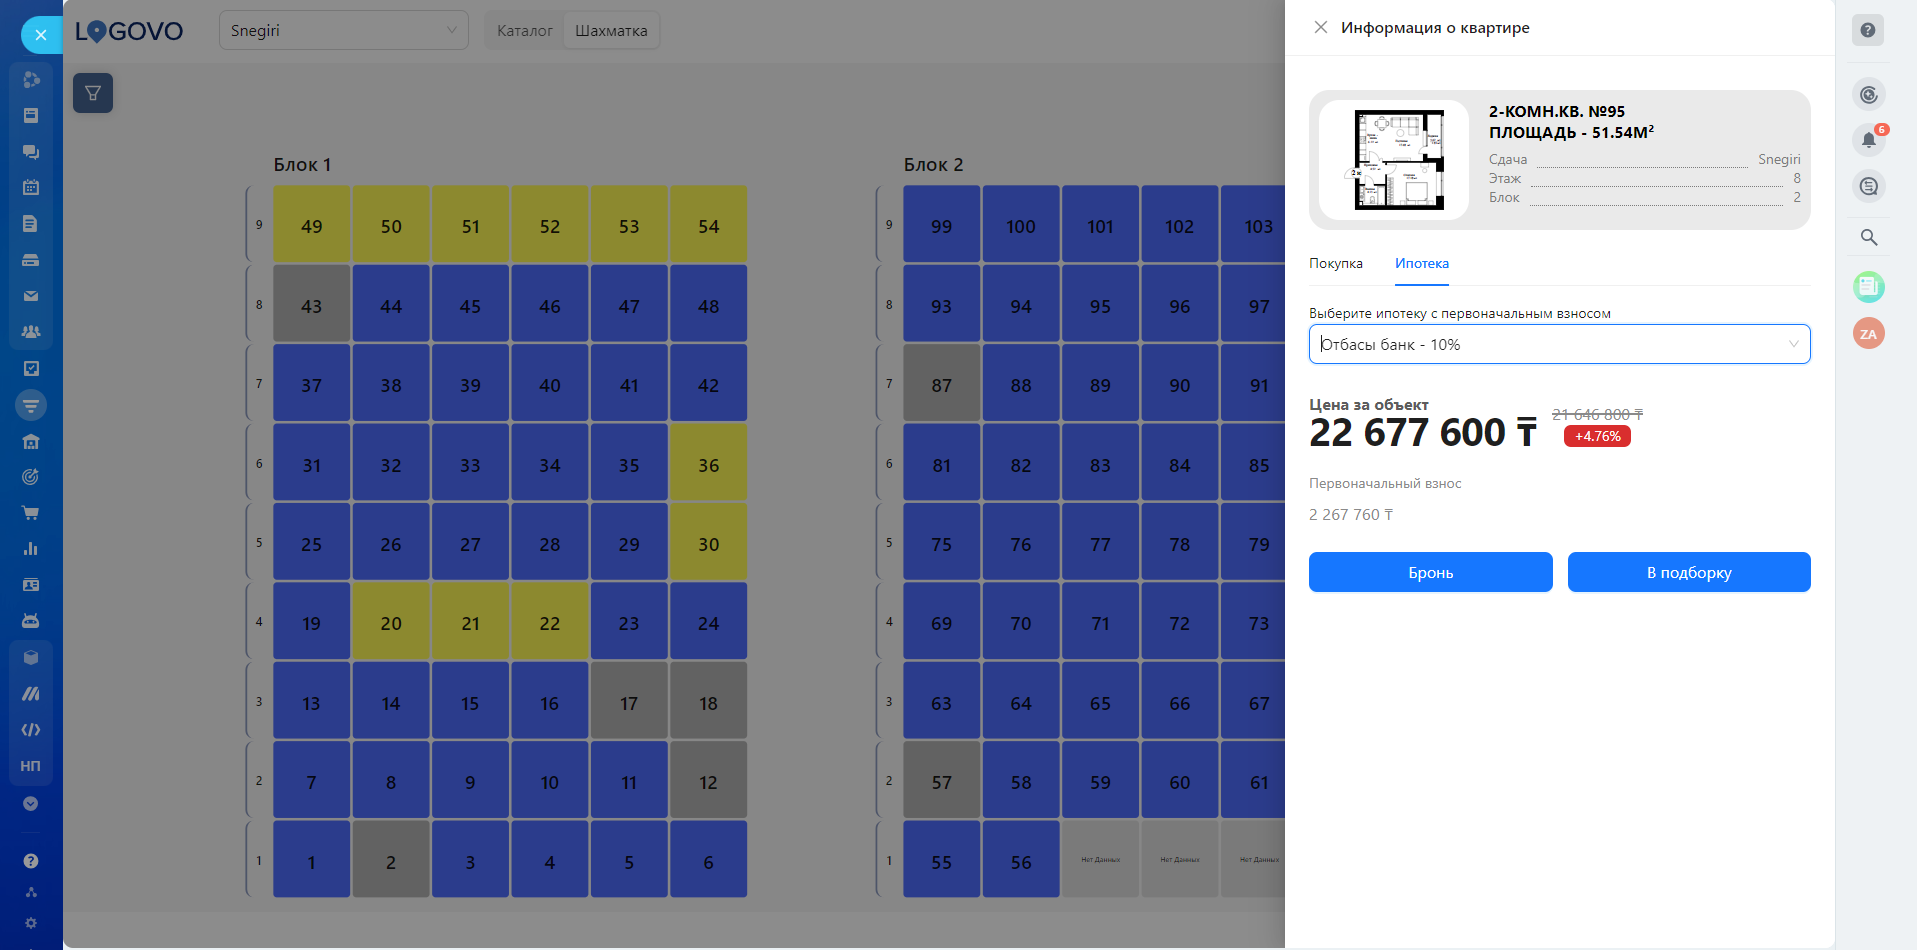
Task: Open the calendar icon in left sidebar
Action: coord(31,187)
